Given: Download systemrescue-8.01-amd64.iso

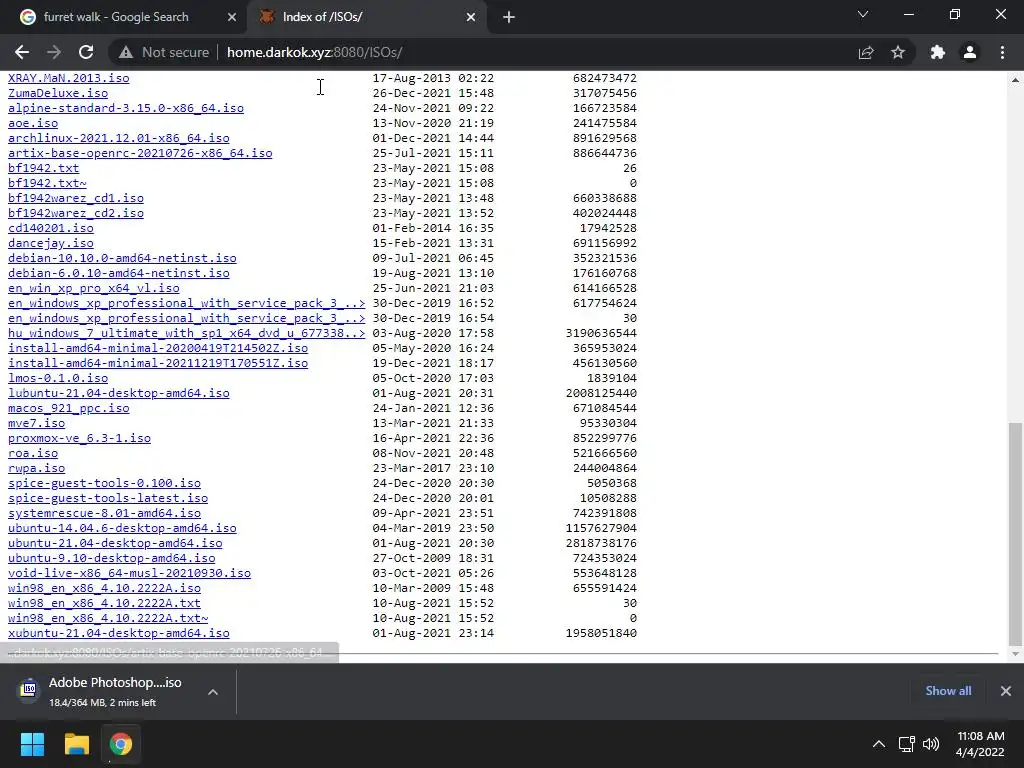Looking at the screenshot, I should (104, 513).
